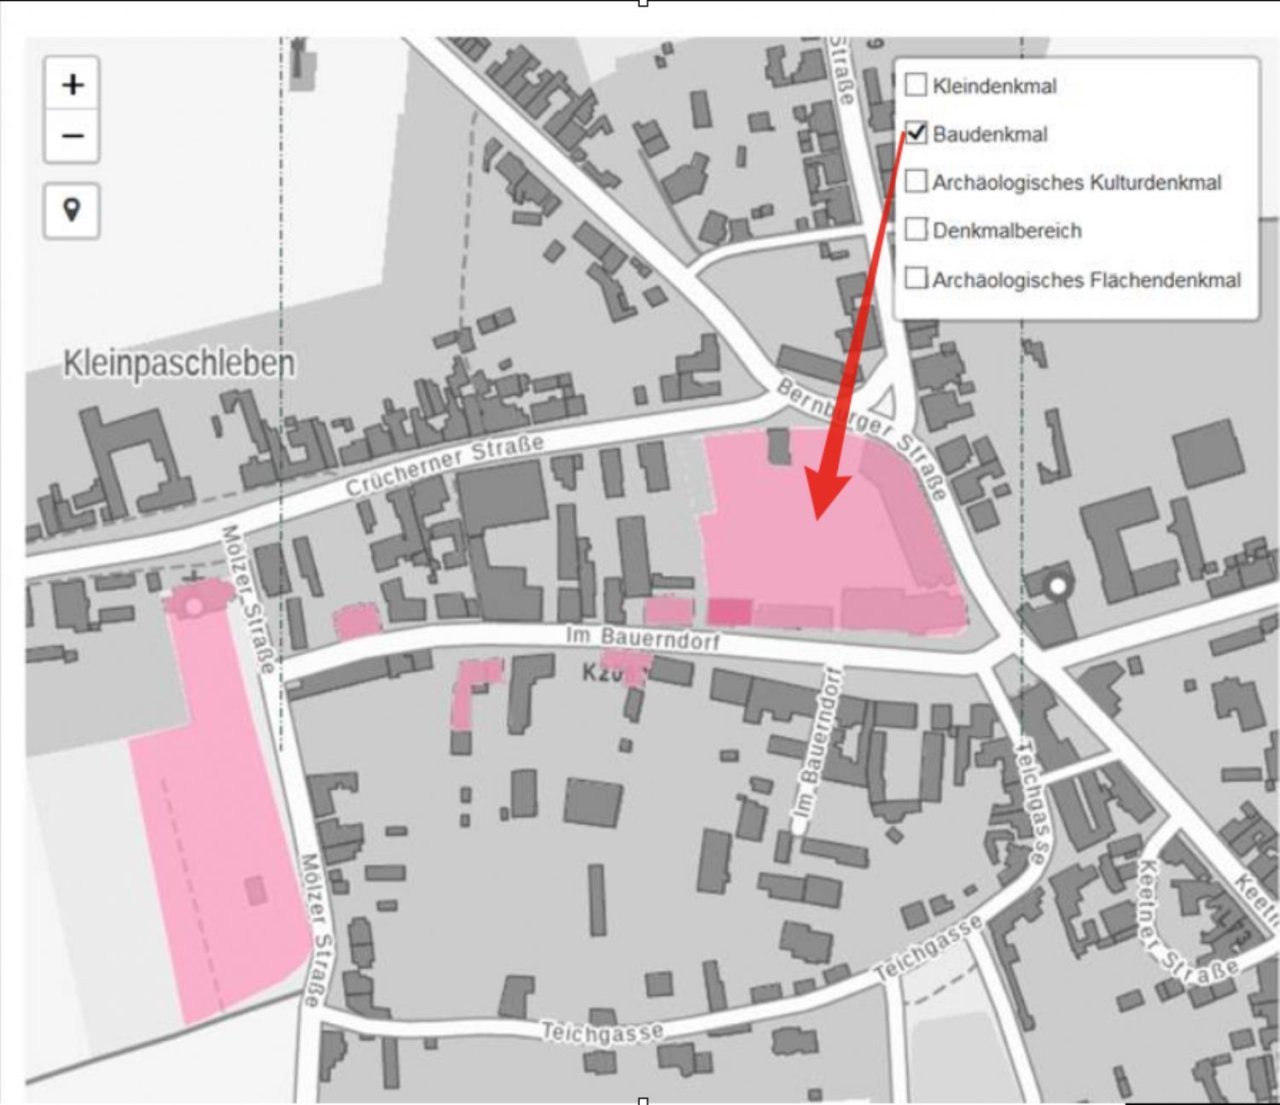Click the small dark rectangle in the long pink area
Viewport: 1280px width, 1105px height.
pos(256,889)
